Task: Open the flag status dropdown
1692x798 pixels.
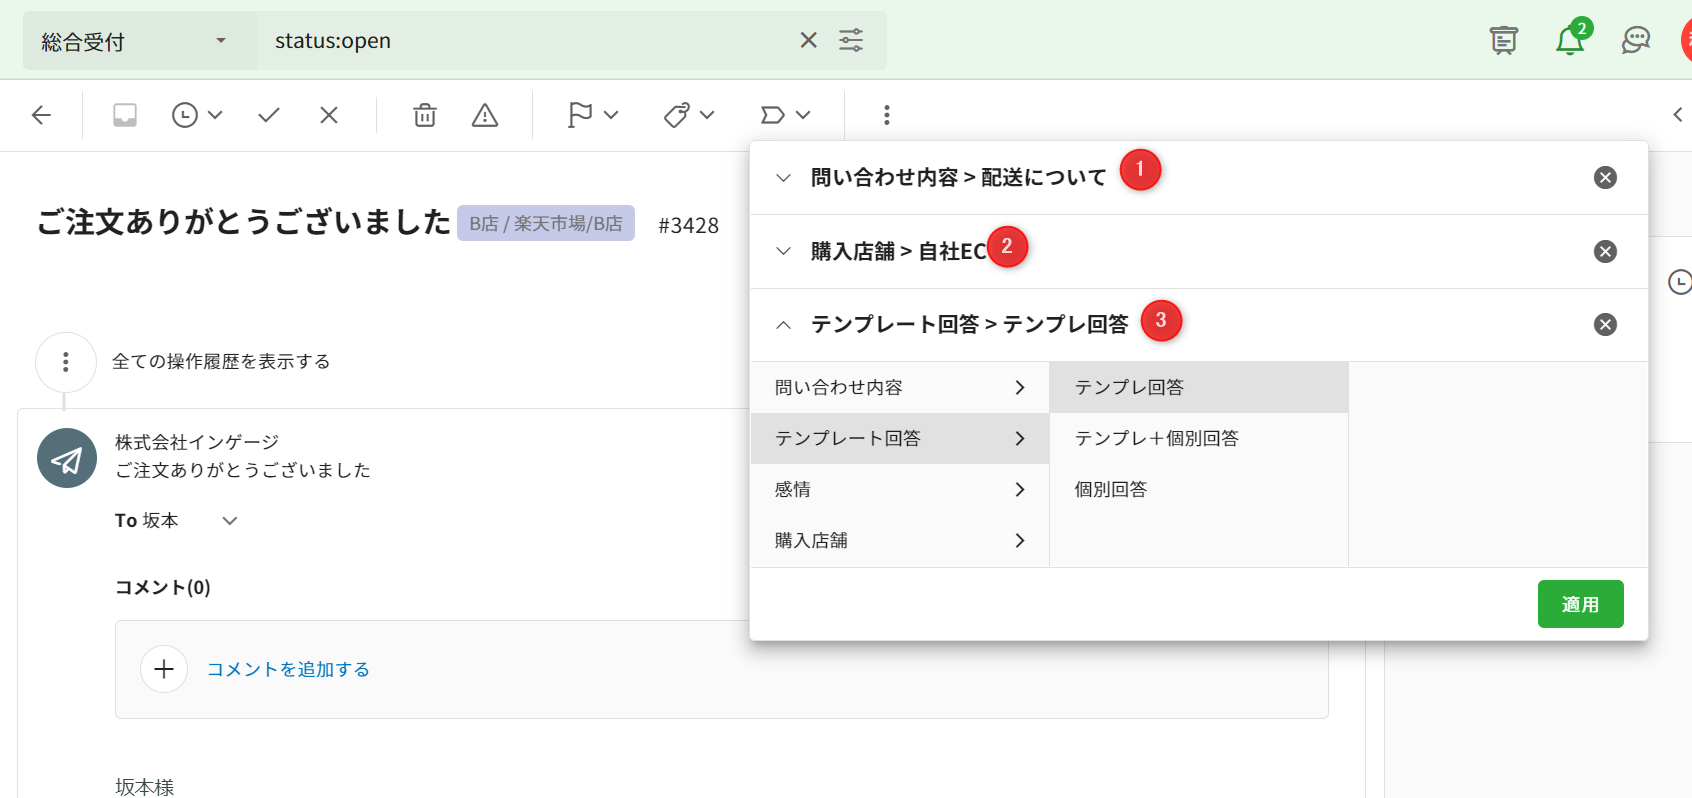Action: 593,115
